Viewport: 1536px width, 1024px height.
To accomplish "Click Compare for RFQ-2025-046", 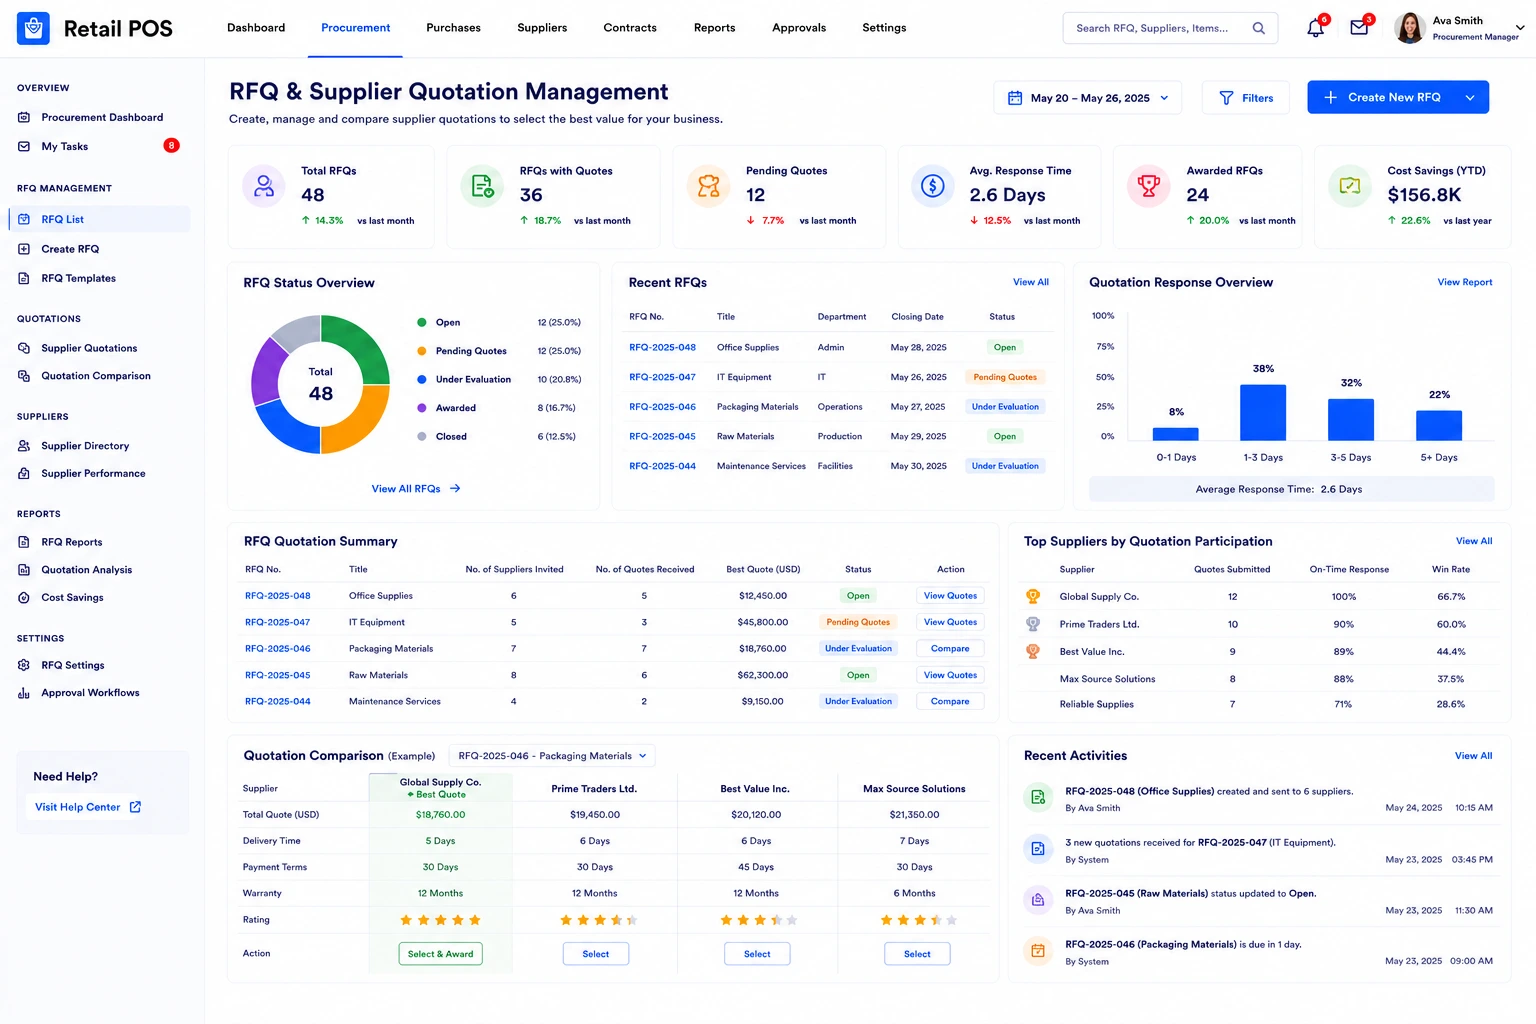I will 950,649.
